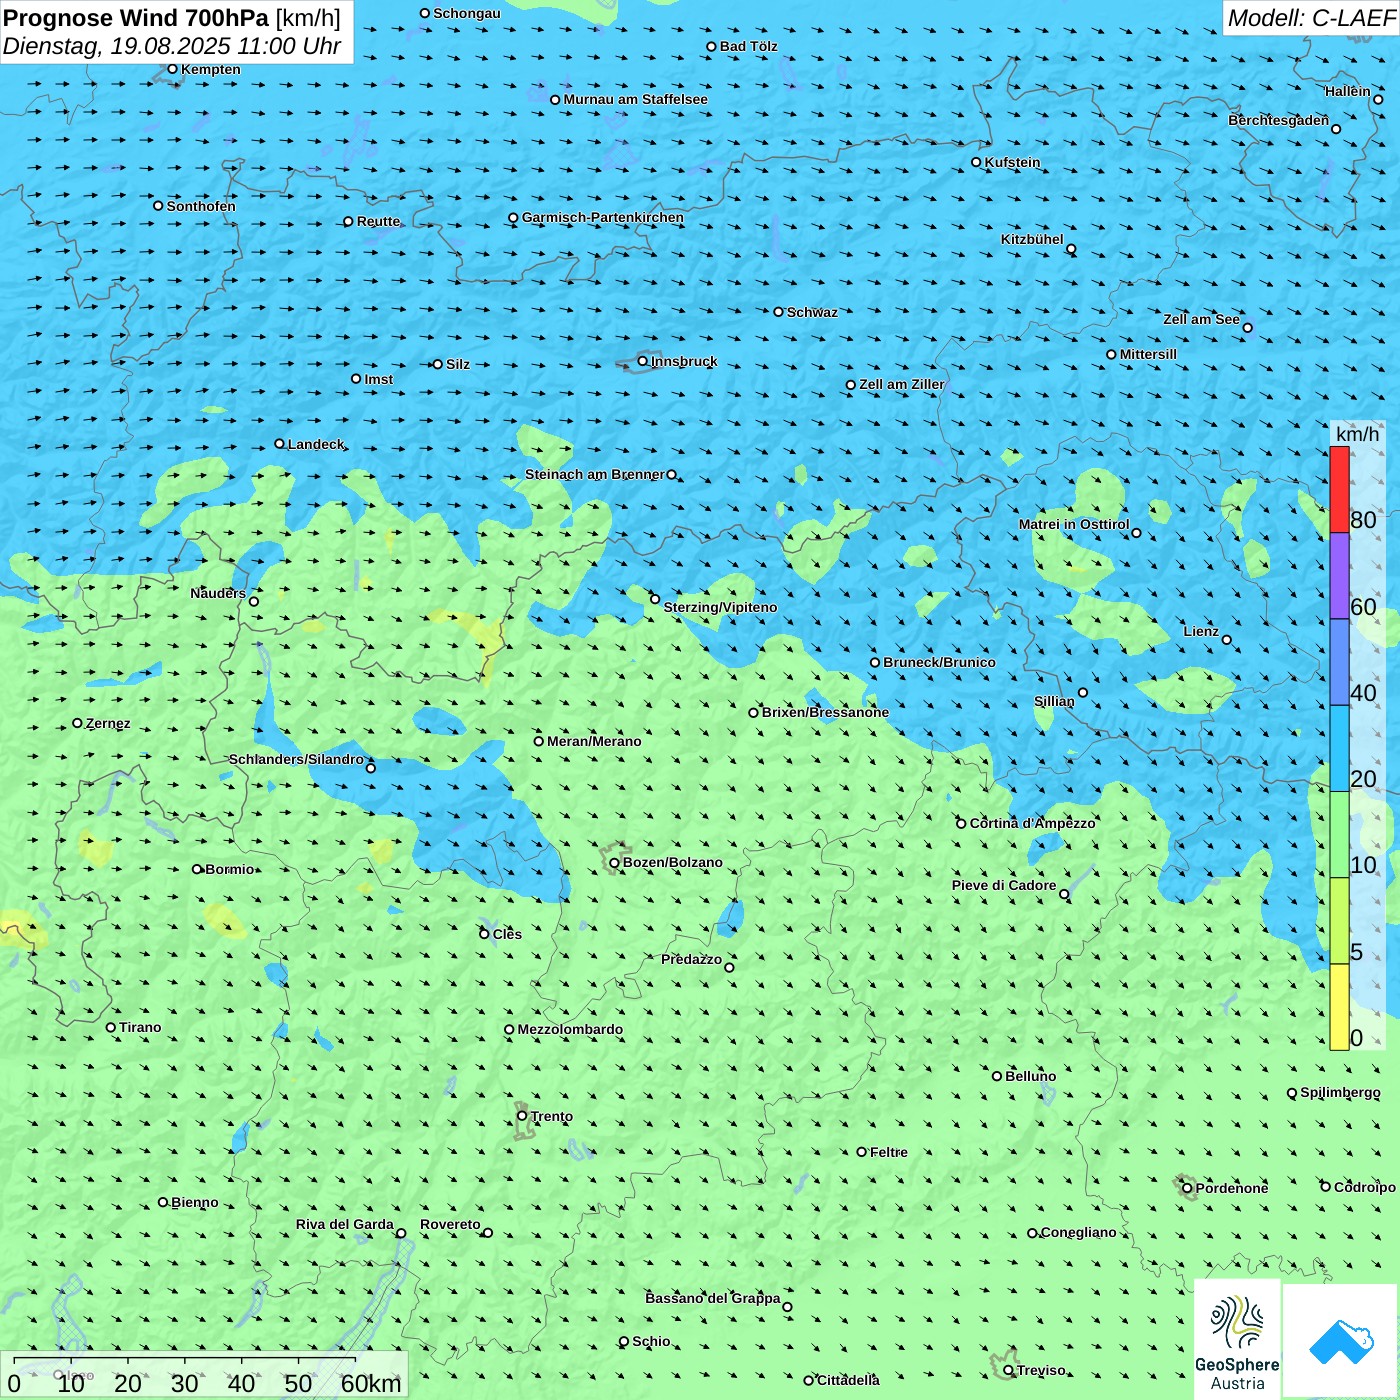Viewport: 1400px width, 1400px height.
Task: Click the Bruneck/Brunico label
Action: [x=939, y=662]
